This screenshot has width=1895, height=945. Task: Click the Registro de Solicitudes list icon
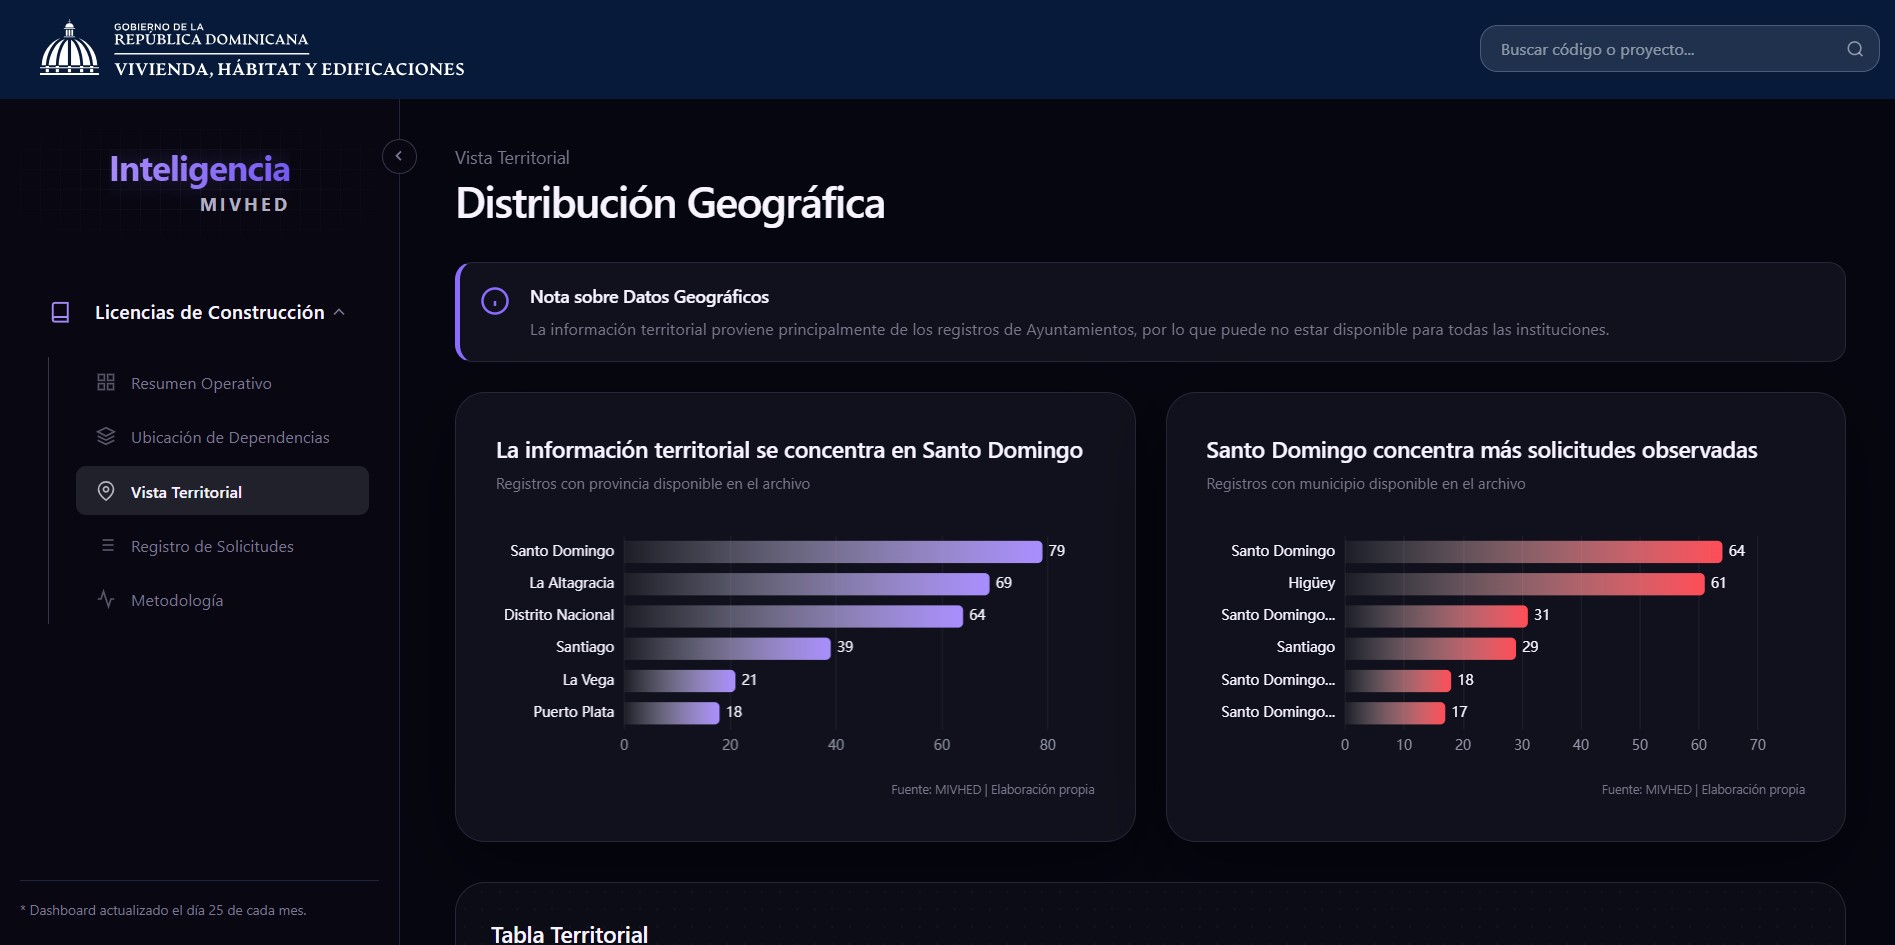(x=107, y=545)
